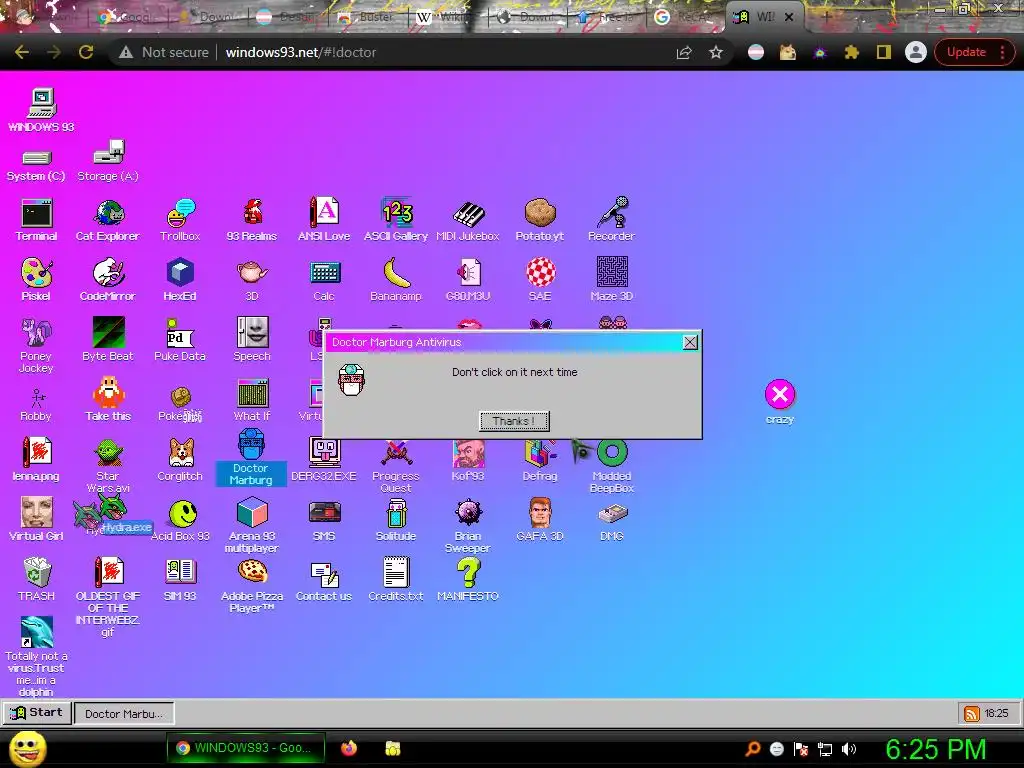Viewport: 1024px width, 768px height.
Task: Open Firefox from the OS taskbar
Action: pyautogui.click(x=349, y=748)
